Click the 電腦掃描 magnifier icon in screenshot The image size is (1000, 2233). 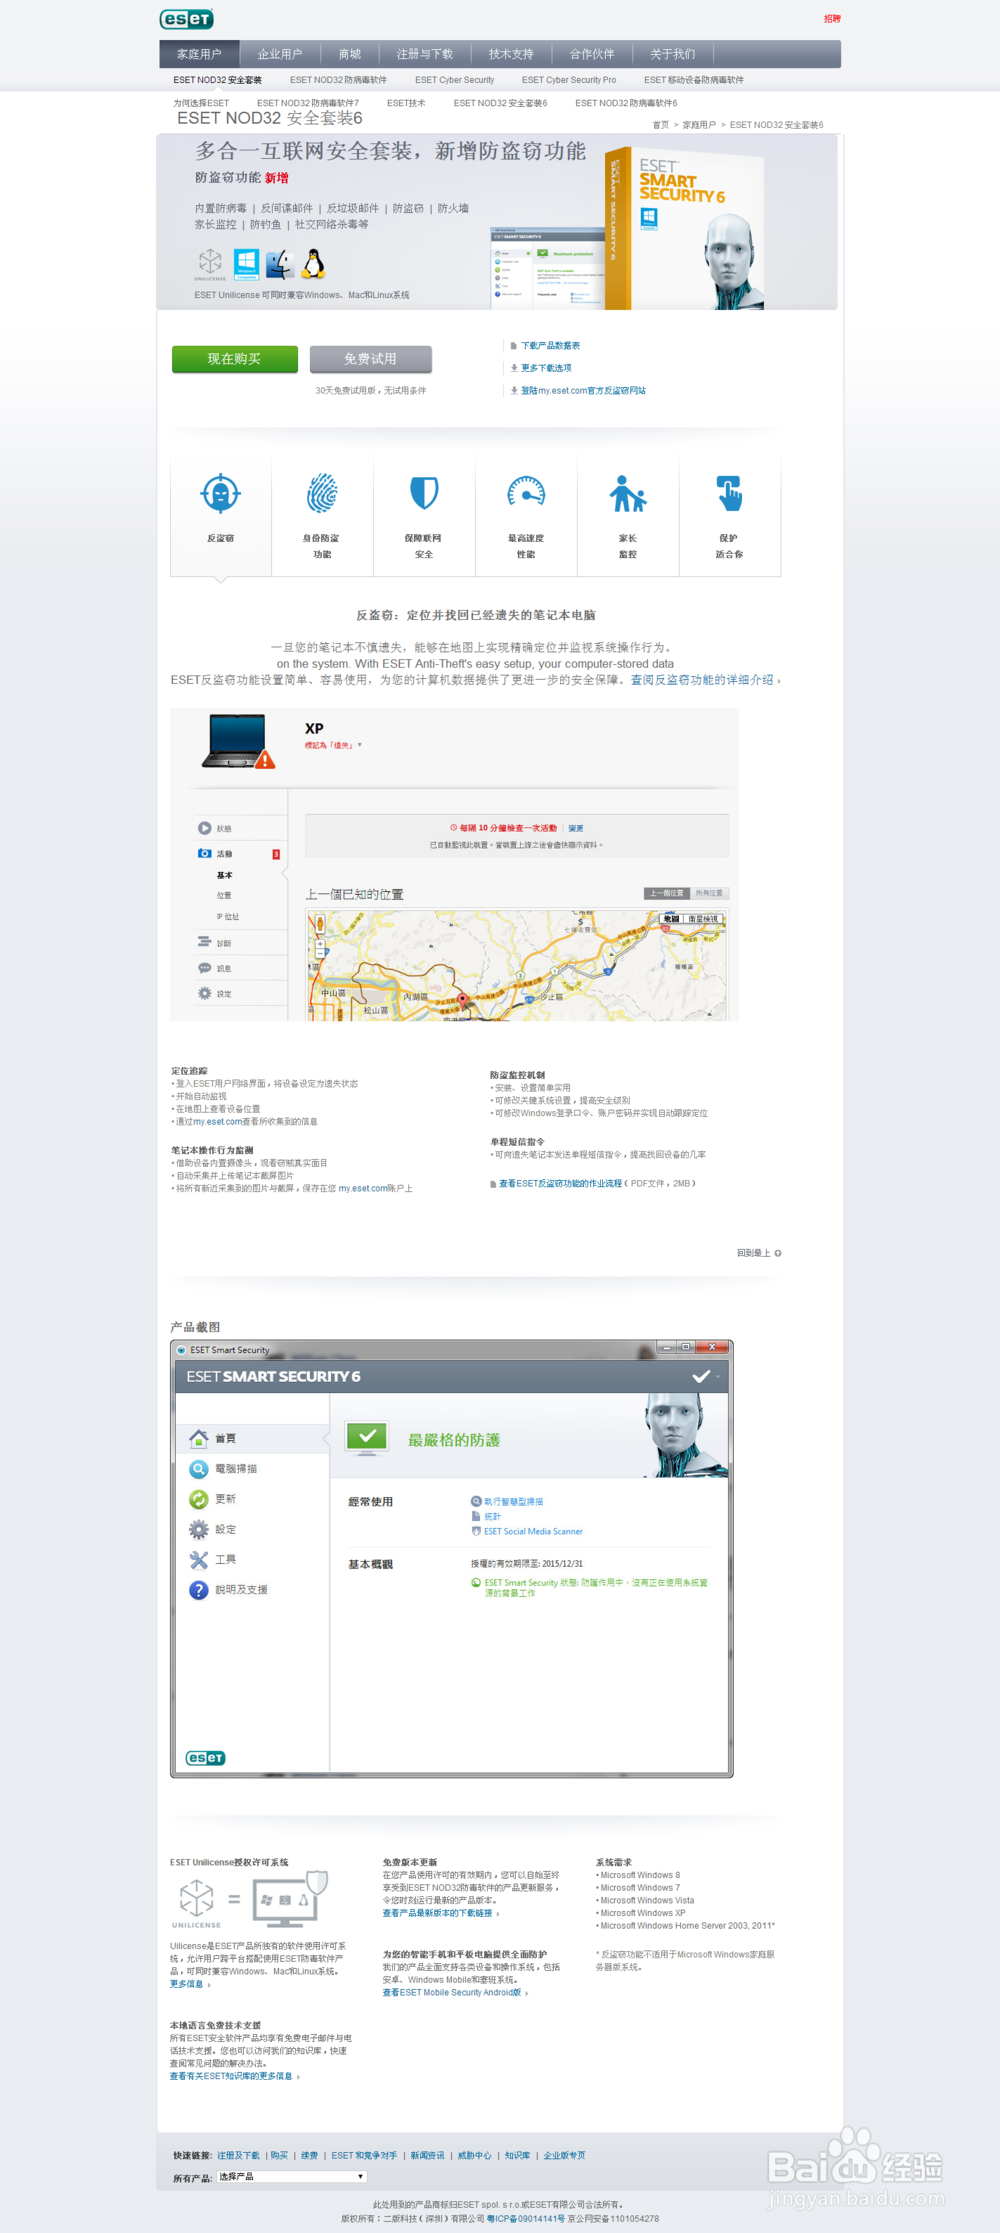199,1469
